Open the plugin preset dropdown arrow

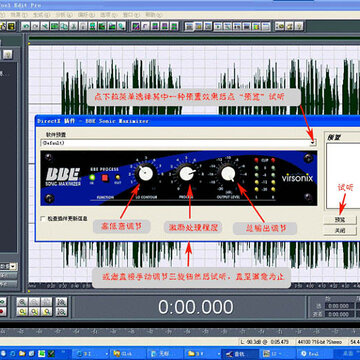313,143
